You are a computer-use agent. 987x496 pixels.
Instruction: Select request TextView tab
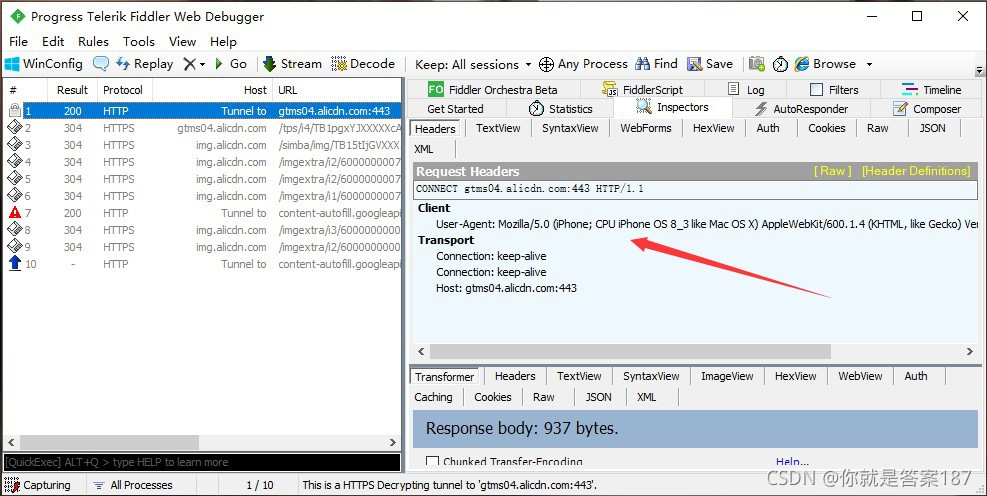498,128
